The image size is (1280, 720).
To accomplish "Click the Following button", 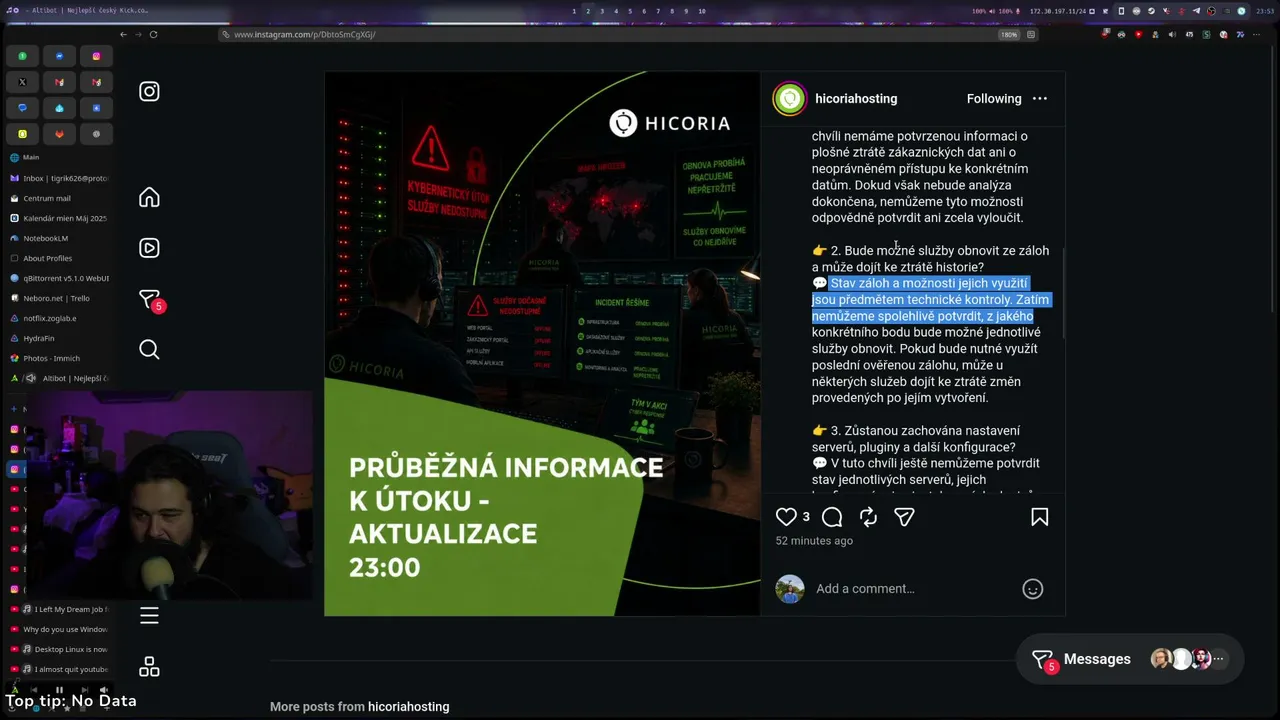I will point(994,99).
